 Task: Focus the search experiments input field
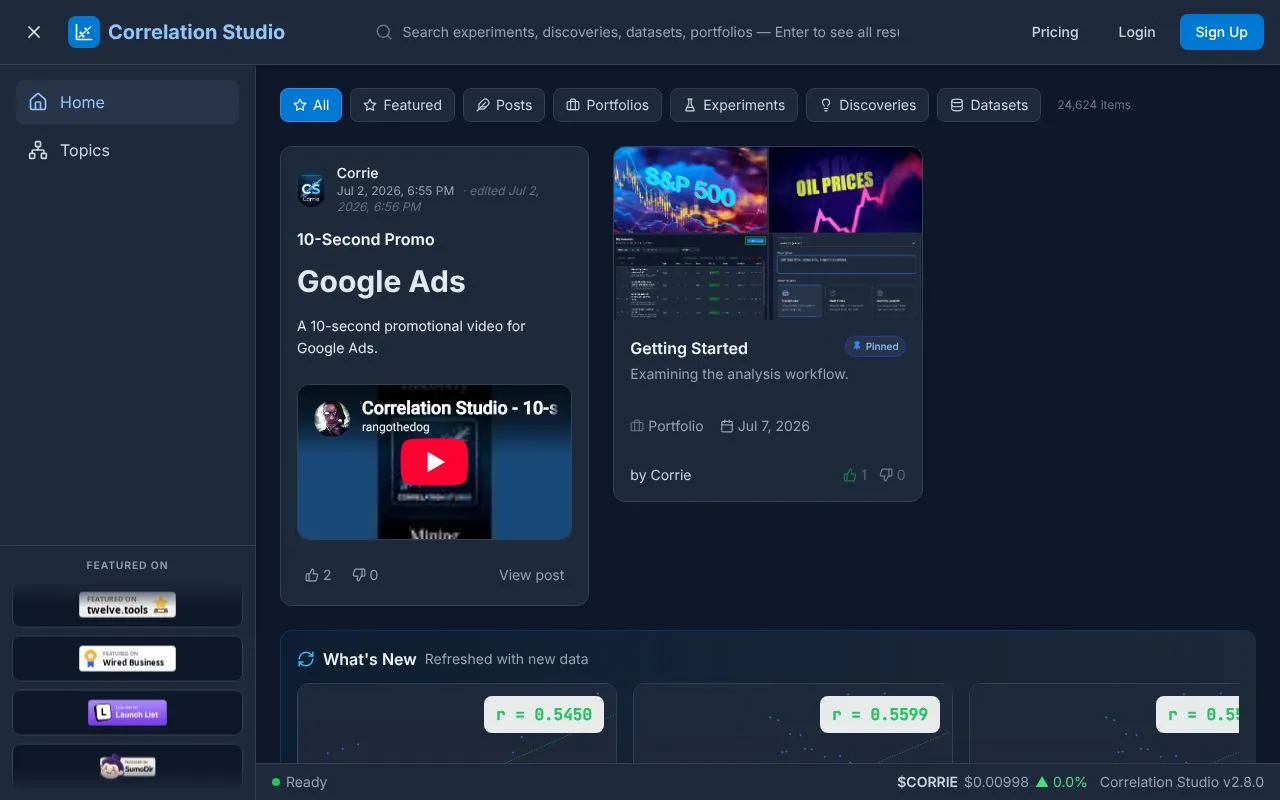(650, 32)
